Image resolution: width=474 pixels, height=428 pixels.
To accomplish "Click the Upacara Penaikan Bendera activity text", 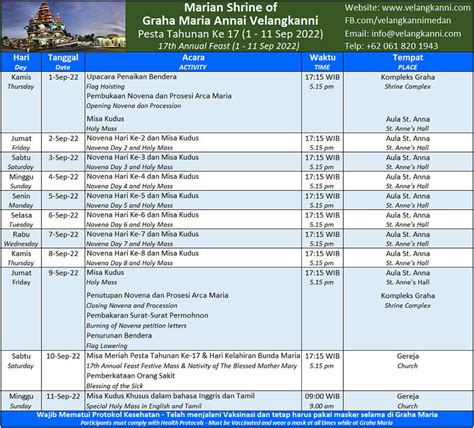I will point(132,77).
